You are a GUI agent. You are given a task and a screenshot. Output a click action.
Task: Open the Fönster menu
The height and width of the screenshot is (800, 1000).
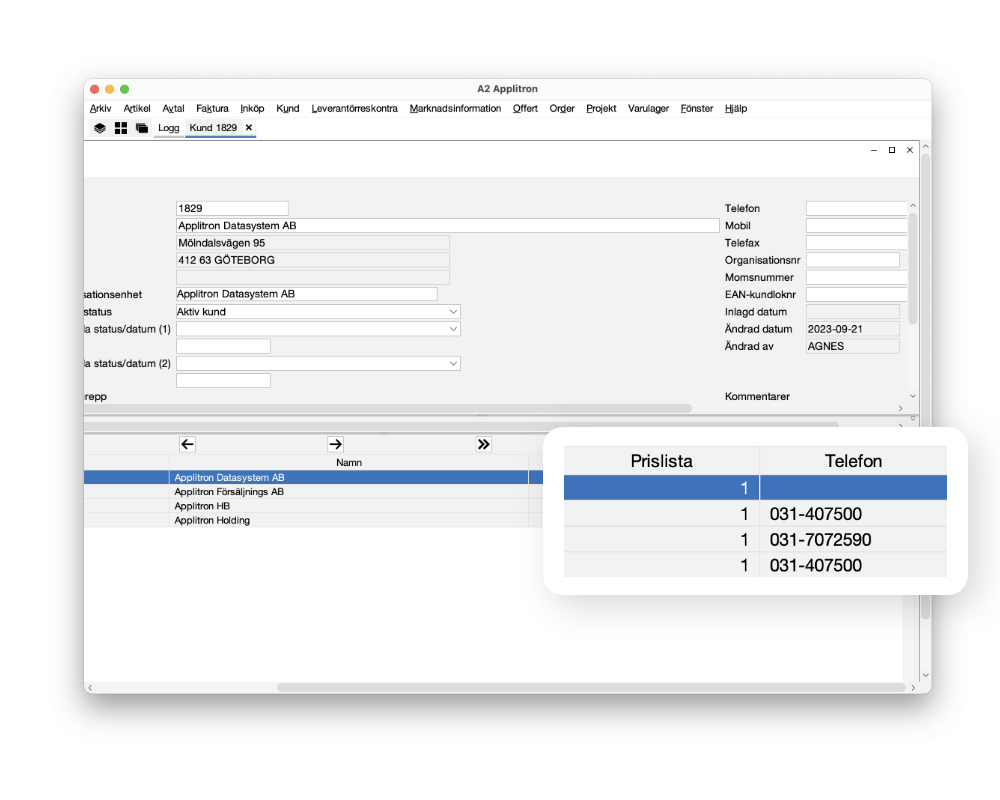point(697,108)
